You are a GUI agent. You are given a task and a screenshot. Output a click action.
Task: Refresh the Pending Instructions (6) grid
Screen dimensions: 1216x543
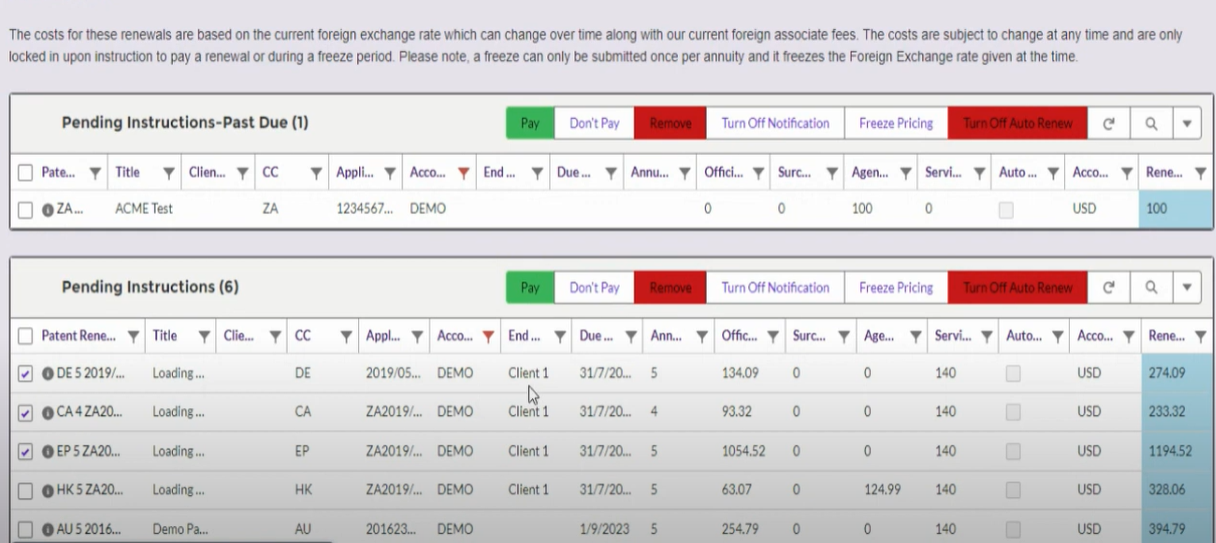pyautogui.click(x=1108, y=288)
